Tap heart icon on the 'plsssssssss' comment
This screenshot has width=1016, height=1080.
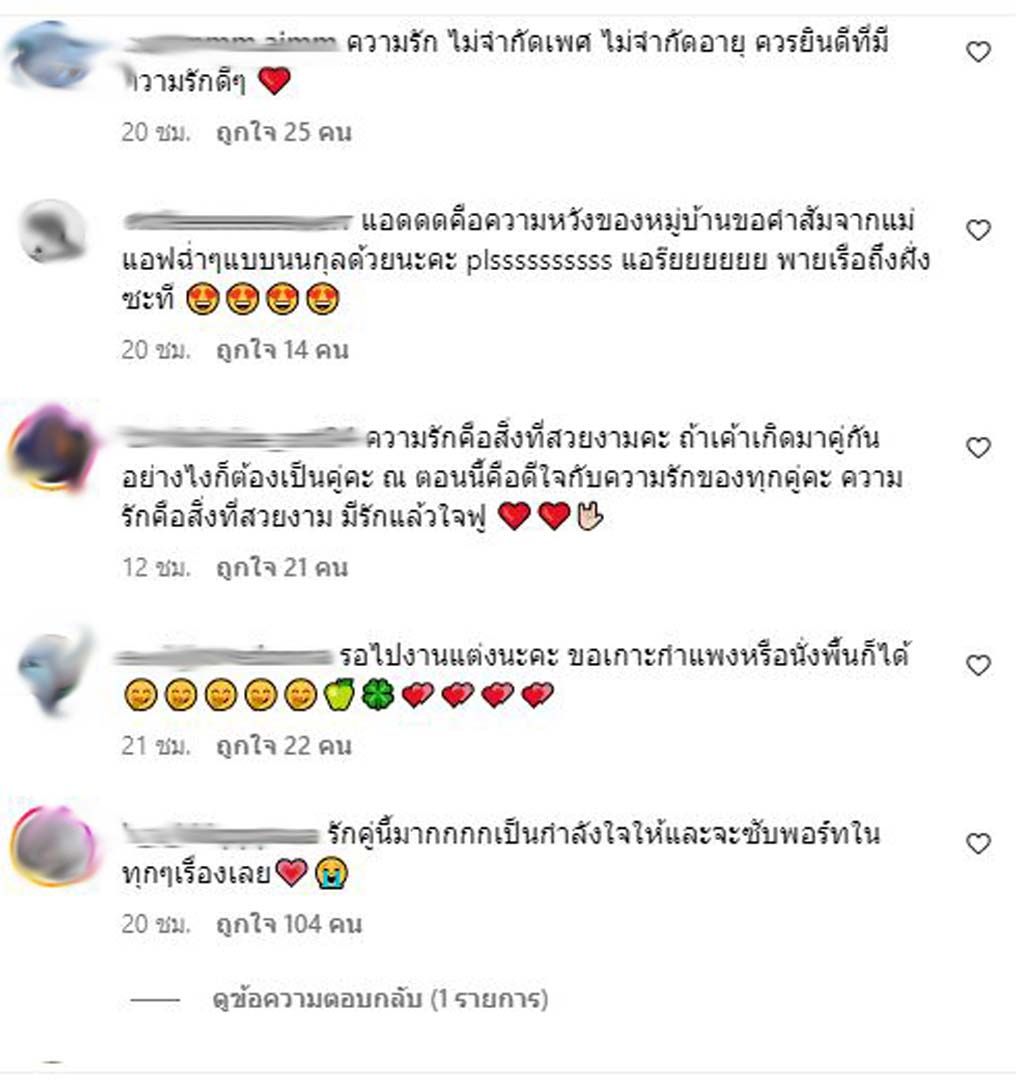[x=978, y=229]
